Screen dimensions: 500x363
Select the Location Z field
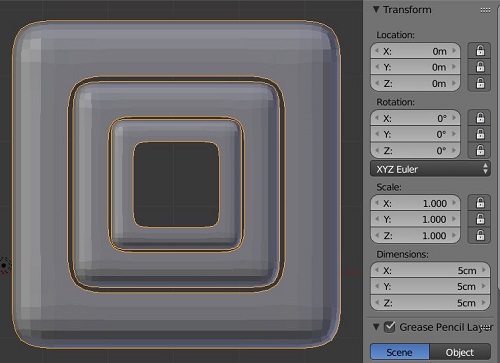point(415,83)
